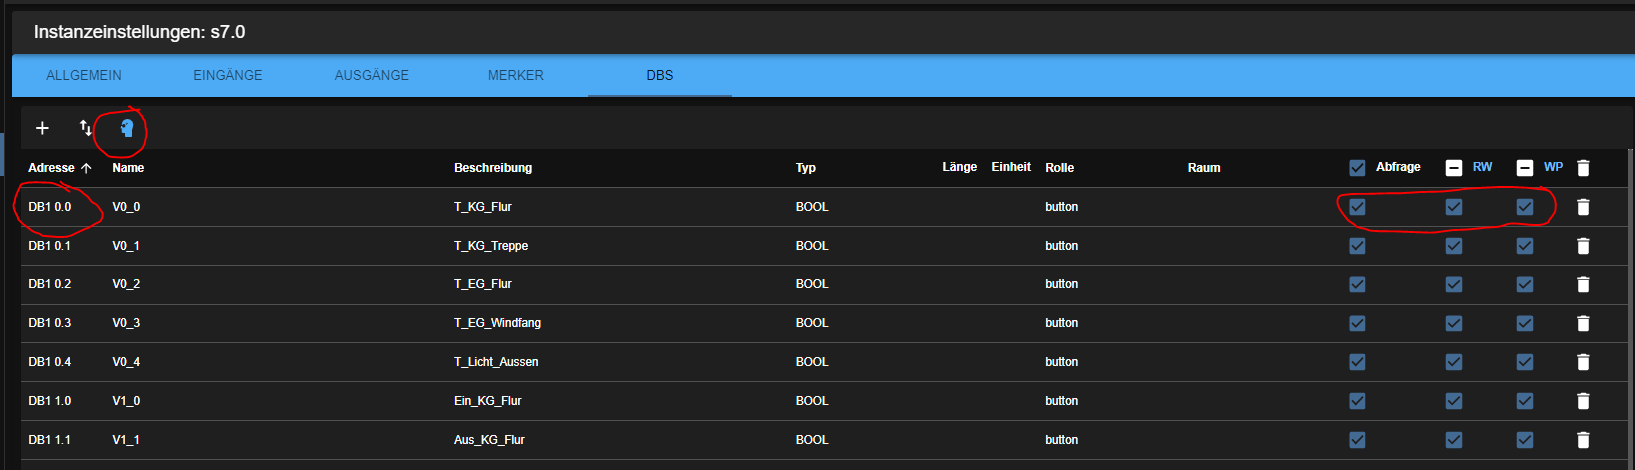Toggle the RW header checkbox
The image size is (1635, 470).
[1454, 168]
